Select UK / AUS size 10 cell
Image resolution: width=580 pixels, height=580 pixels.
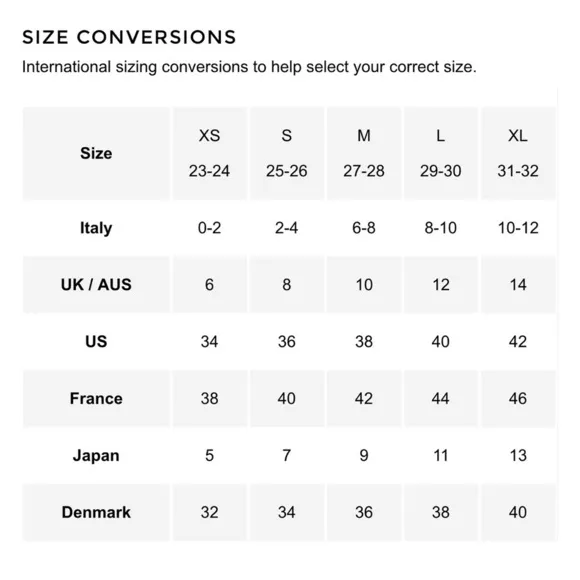(x=364, y=284)
